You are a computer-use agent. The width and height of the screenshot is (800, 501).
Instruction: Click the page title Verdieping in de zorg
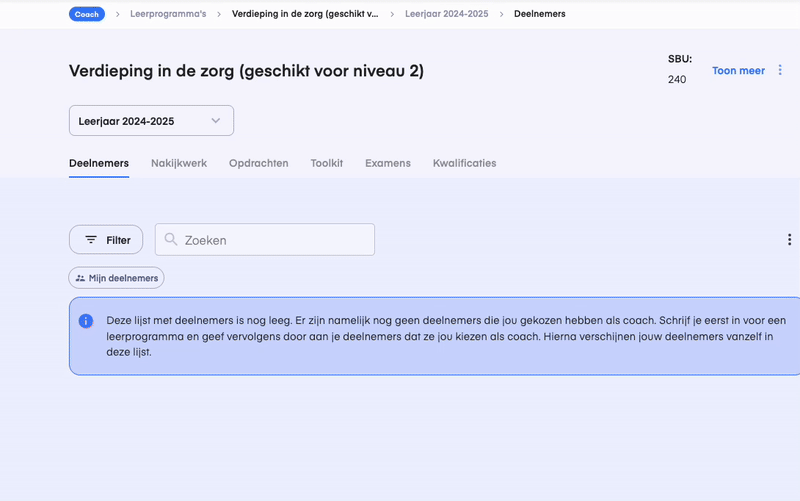point(246,71)
